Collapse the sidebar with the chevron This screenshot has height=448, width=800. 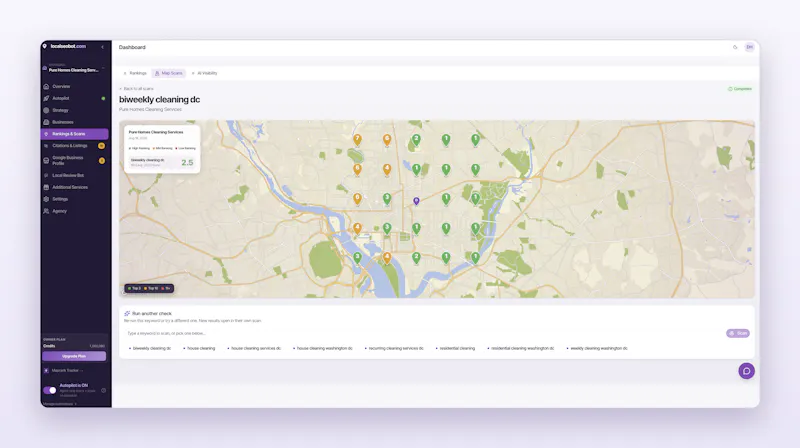pos(103,47)
